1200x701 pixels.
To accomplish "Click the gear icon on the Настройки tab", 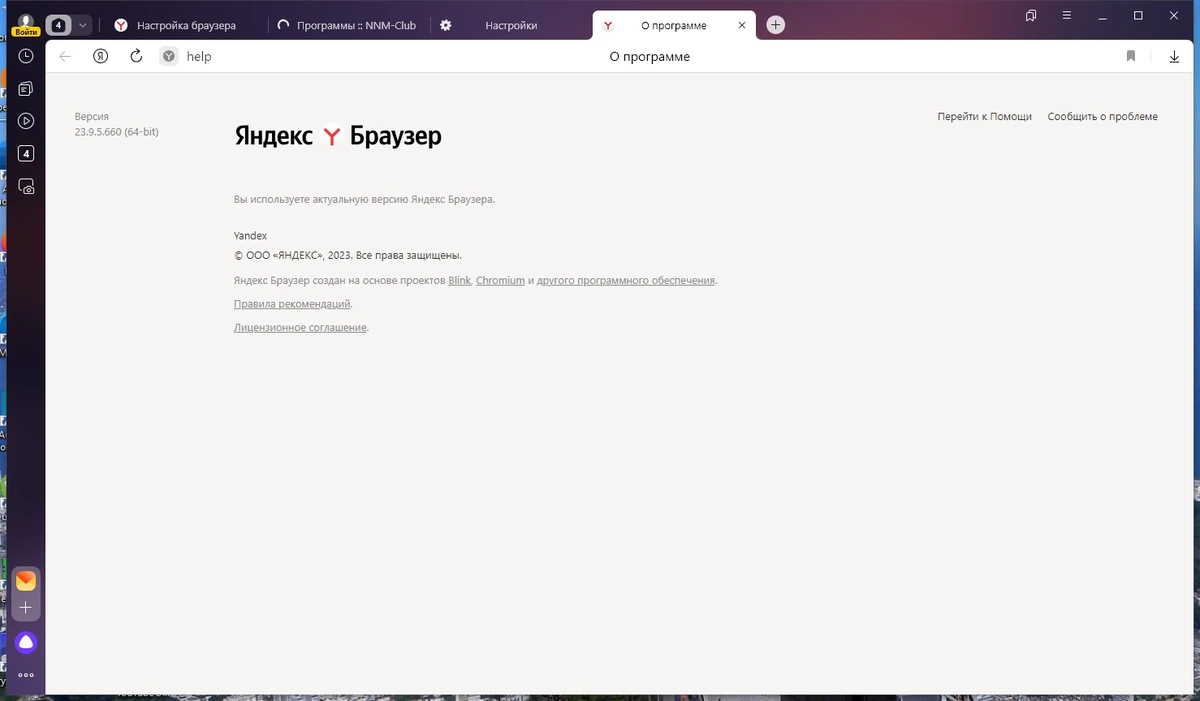I will (446, 25).
